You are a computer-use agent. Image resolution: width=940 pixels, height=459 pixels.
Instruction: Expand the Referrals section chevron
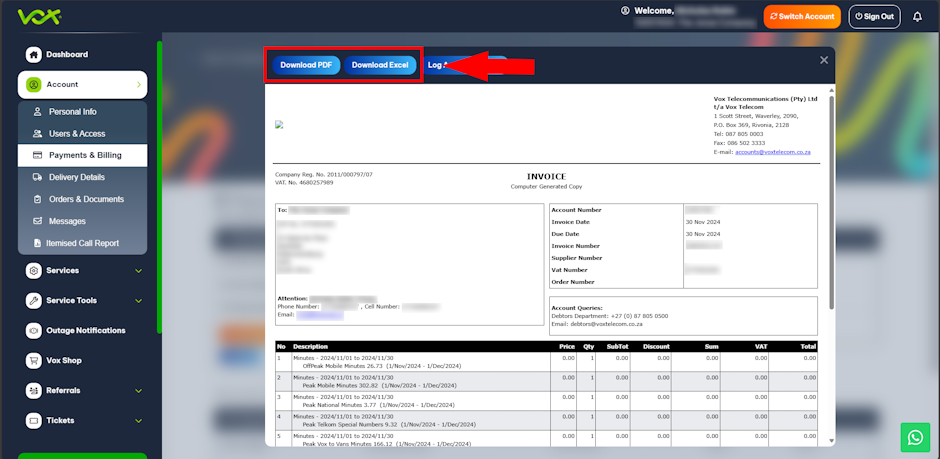tap(138, 391)
